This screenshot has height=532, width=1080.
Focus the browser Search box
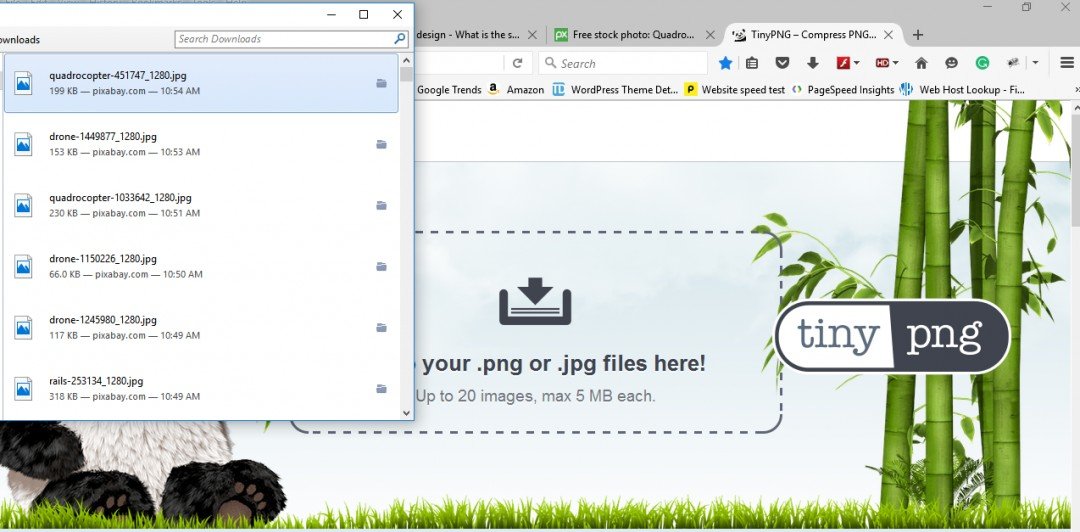point(623,63)
